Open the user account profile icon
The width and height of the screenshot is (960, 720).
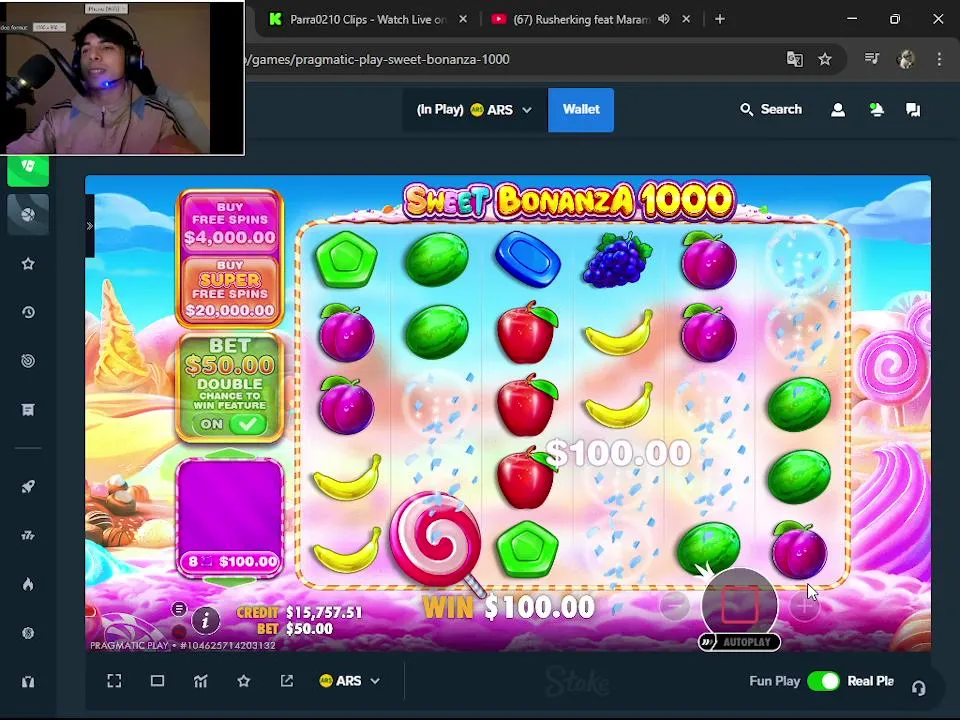pyautogui.click(x=838, y=110)
